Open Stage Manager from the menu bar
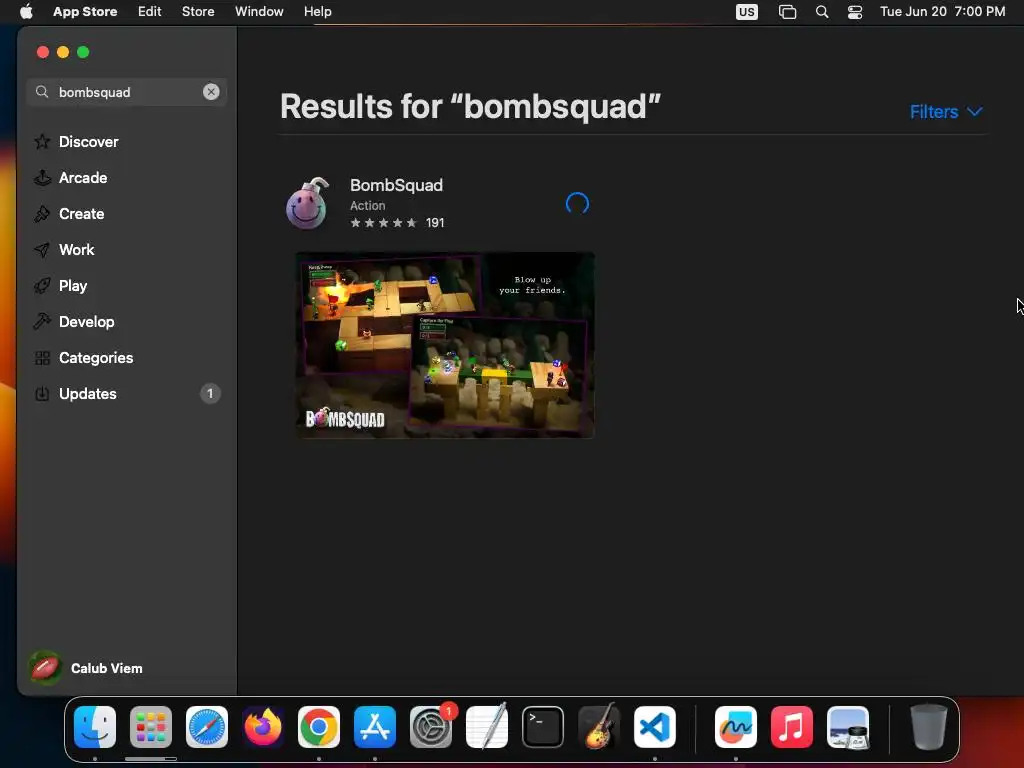This screenshot has width=1024, height=768. pos(788,12)
